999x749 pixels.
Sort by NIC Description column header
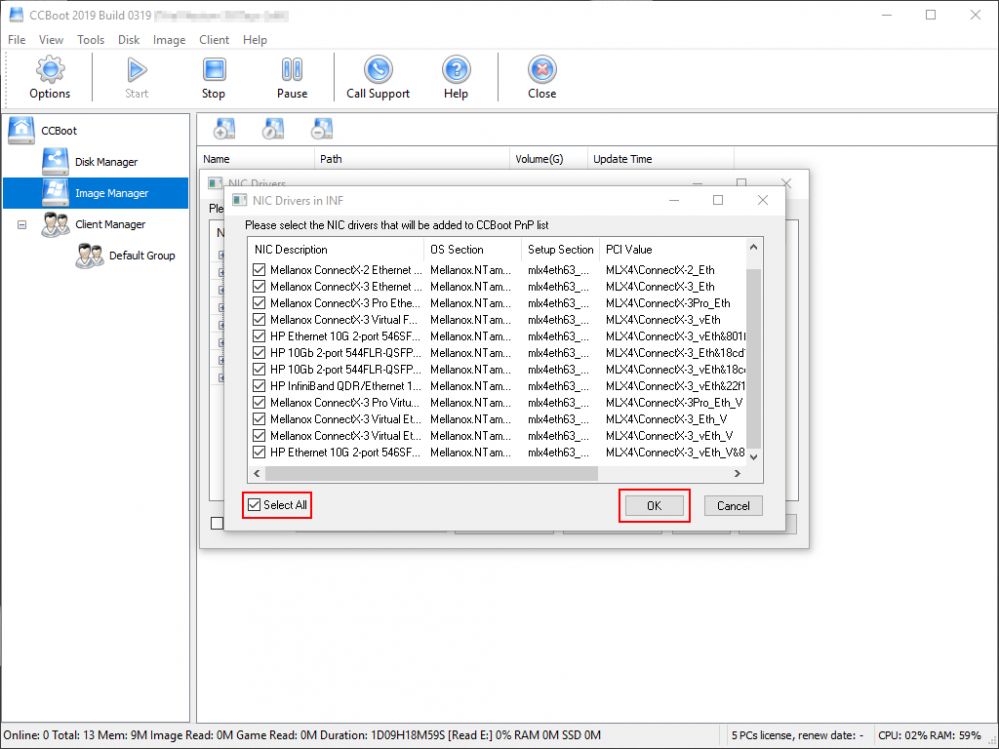[x=336, y=250]
